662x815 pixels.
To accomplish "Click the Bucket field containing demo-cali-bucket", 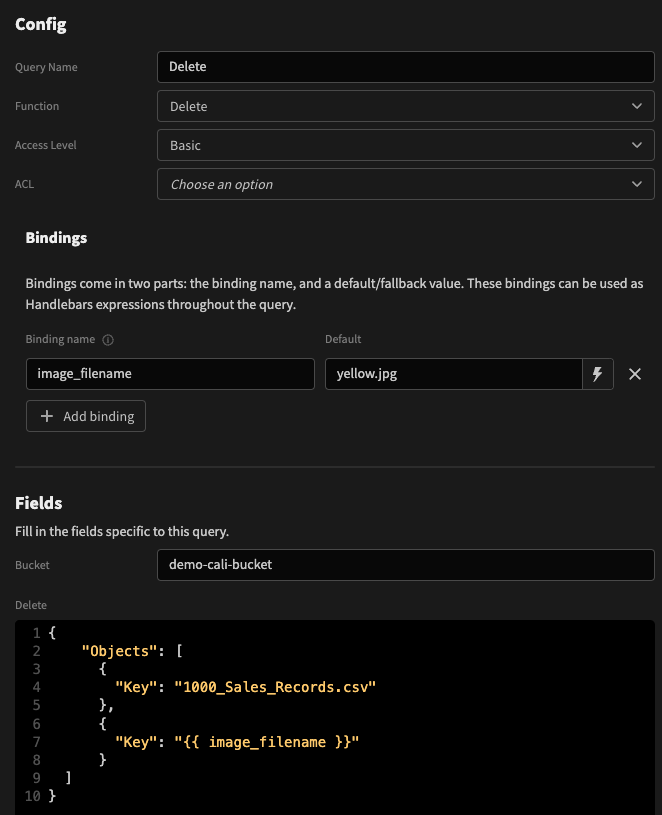I will pos(405,564).
